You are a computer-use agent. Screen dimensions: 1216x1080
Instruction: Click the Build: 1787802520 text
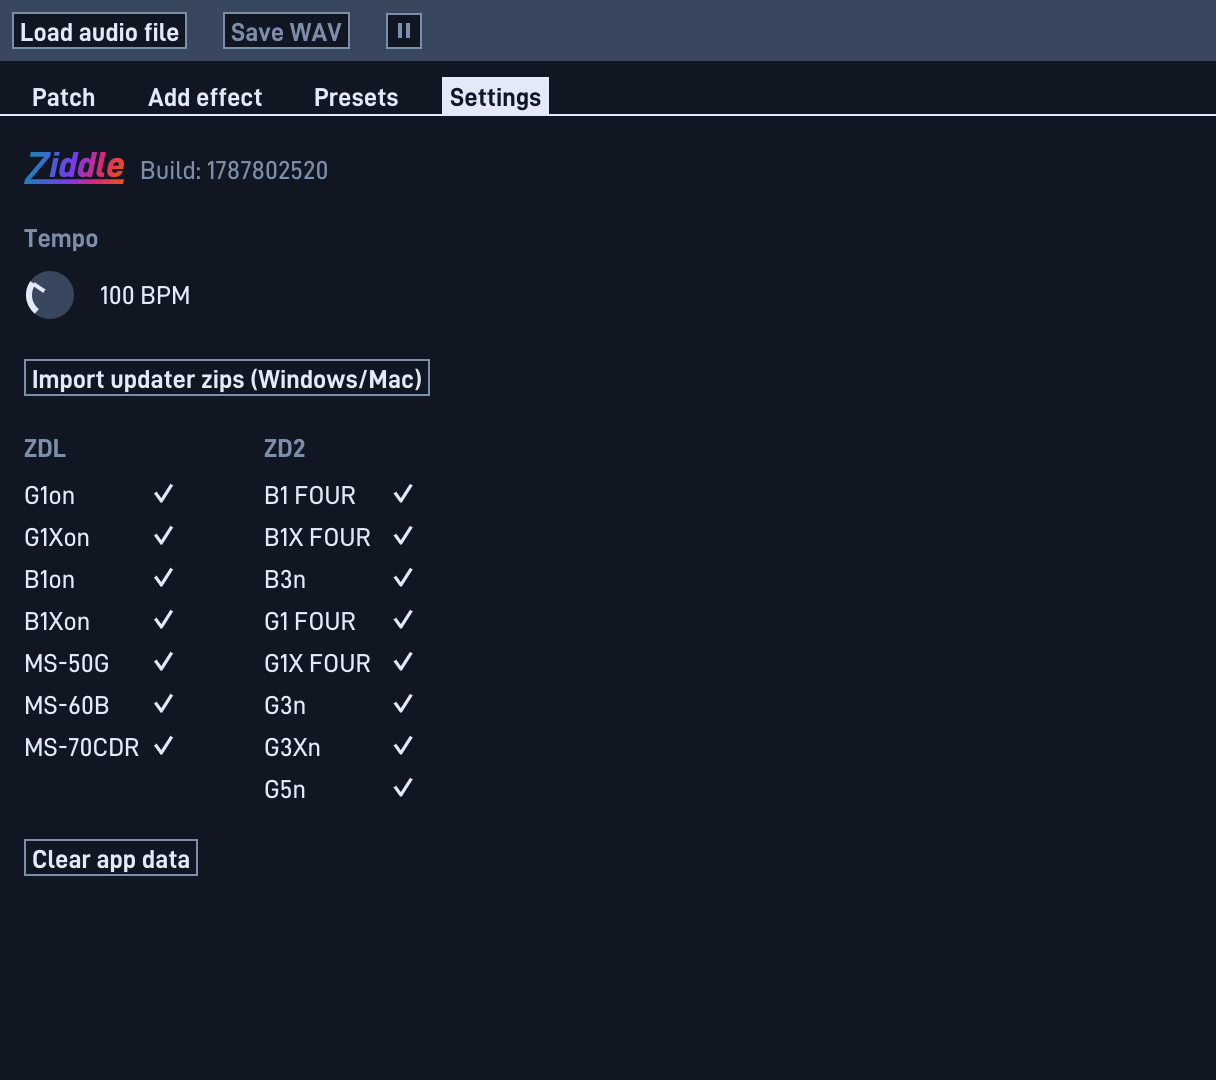[234, 170]
